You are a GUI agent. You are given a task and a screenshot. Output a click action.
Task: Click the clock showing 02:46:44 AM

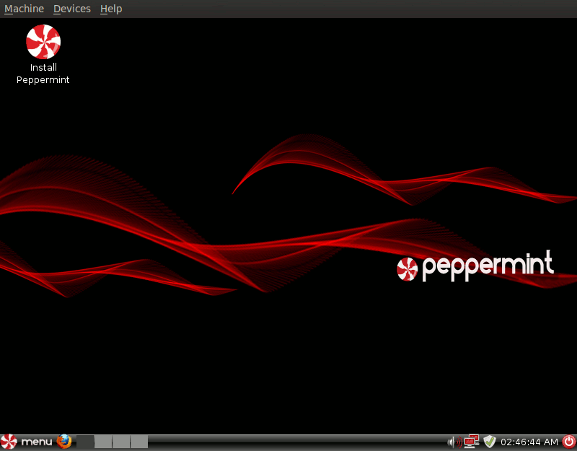(530, 442)
